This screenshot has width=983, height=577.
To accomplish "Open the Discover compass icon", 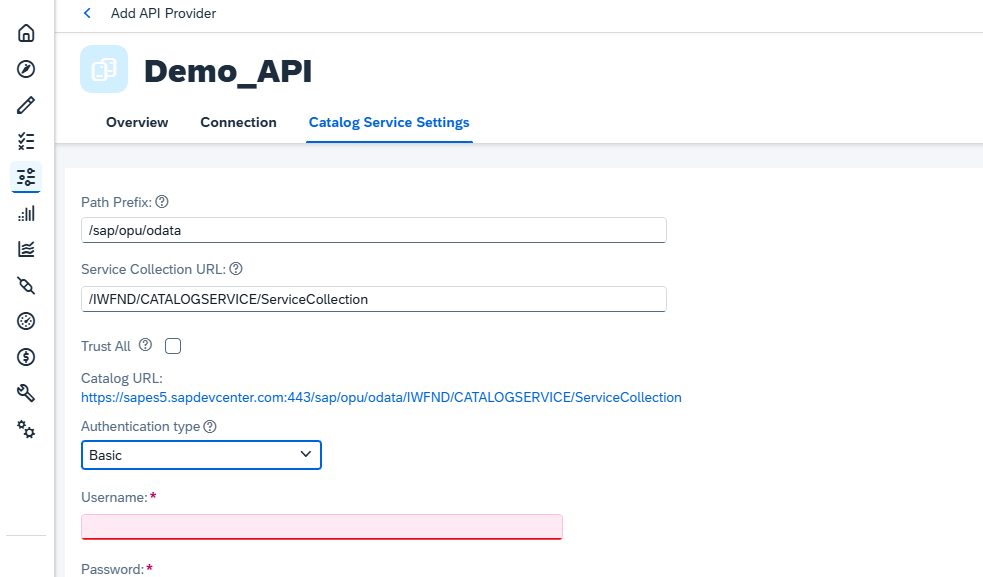I will [x=26, y=69].
